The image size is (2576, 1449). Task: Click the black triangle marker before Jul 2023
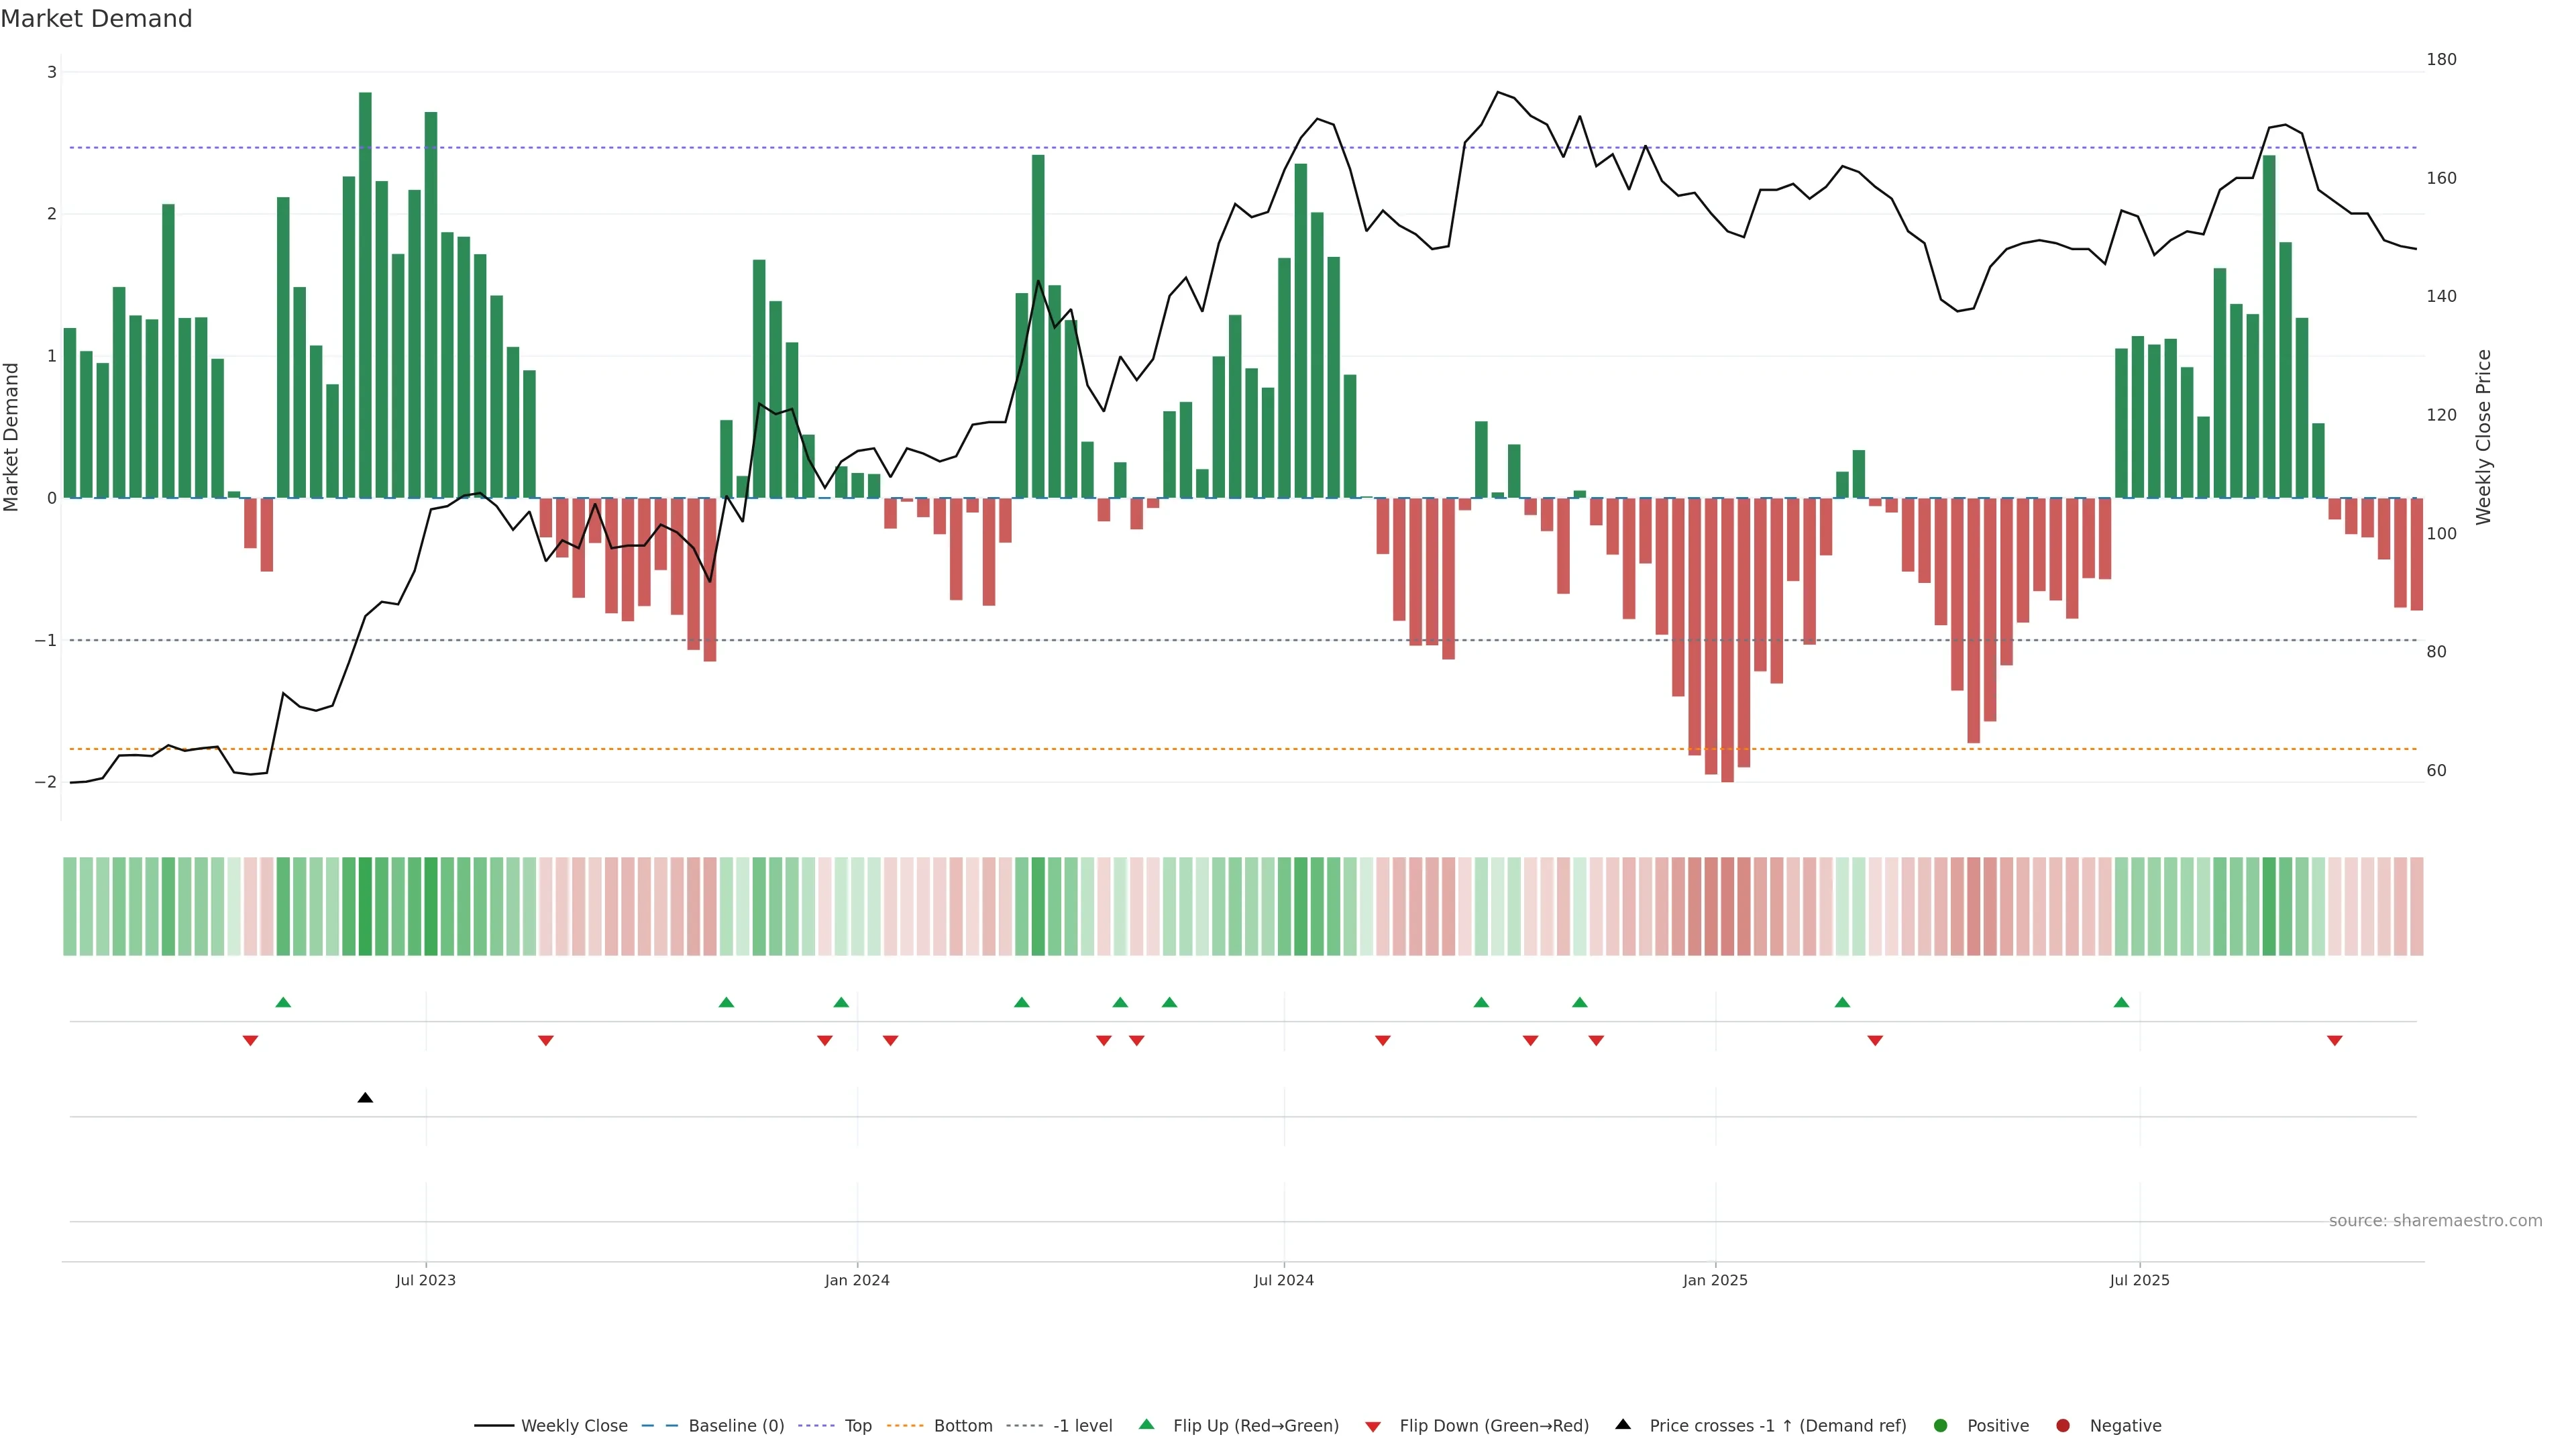coord(365,1098)
